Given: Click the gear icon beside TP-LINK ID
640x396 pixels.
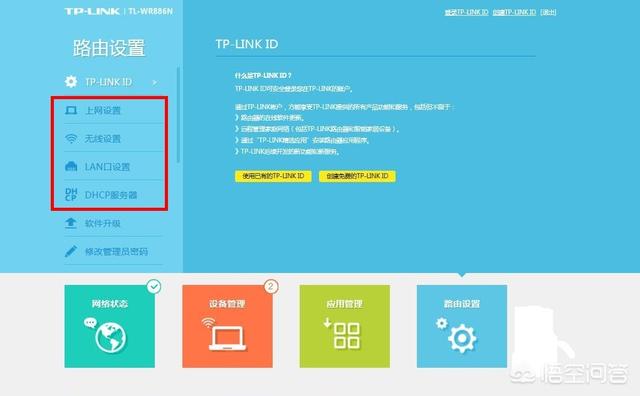Looking at the screenshot, I should point(71,82).
